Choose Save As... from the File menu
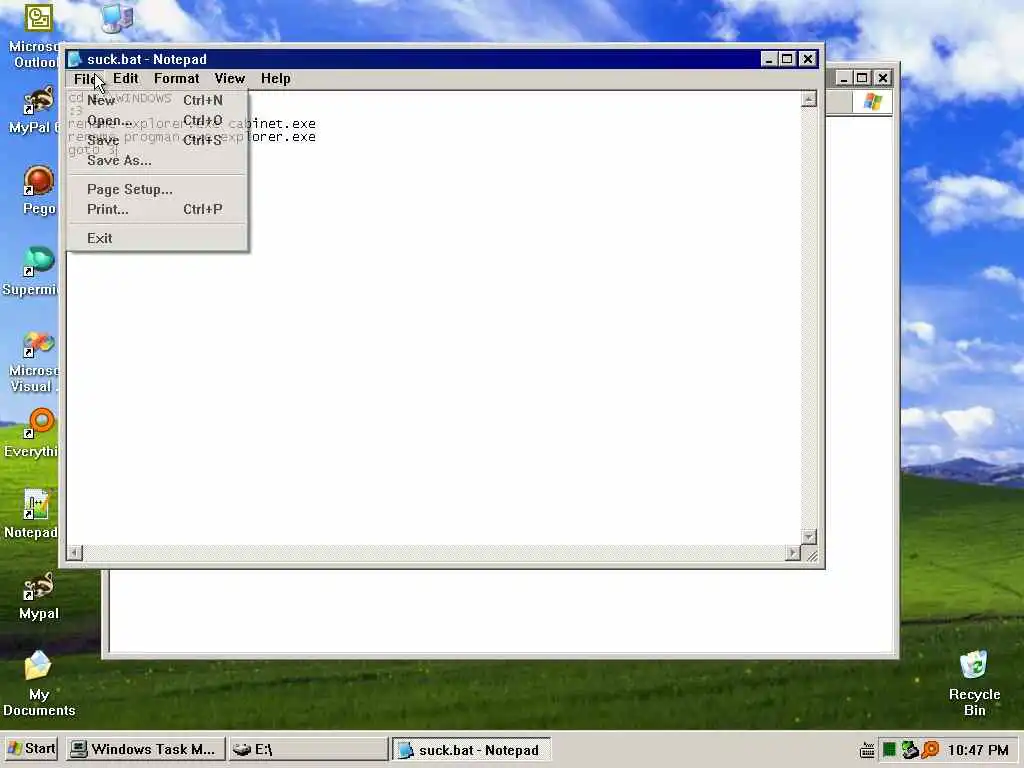 click(x=157, y=160)
